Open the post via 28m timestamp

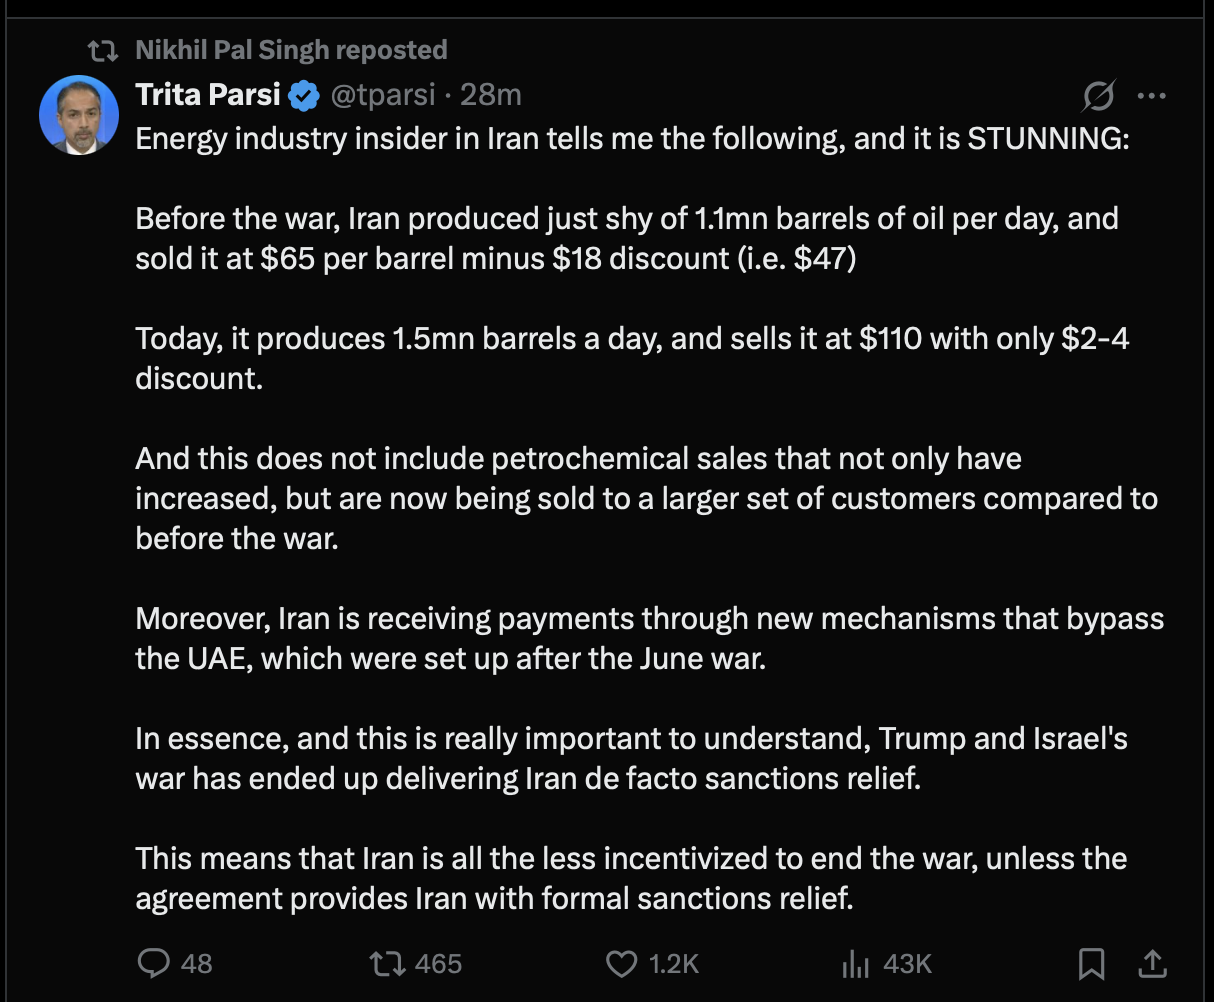click(x=491, y=95)
